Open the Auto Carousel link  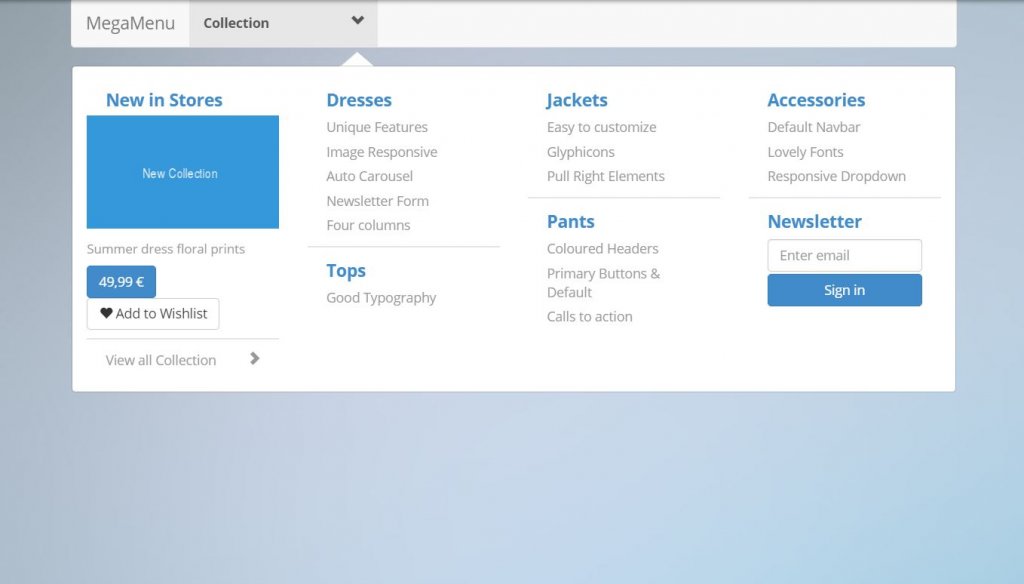369,176
